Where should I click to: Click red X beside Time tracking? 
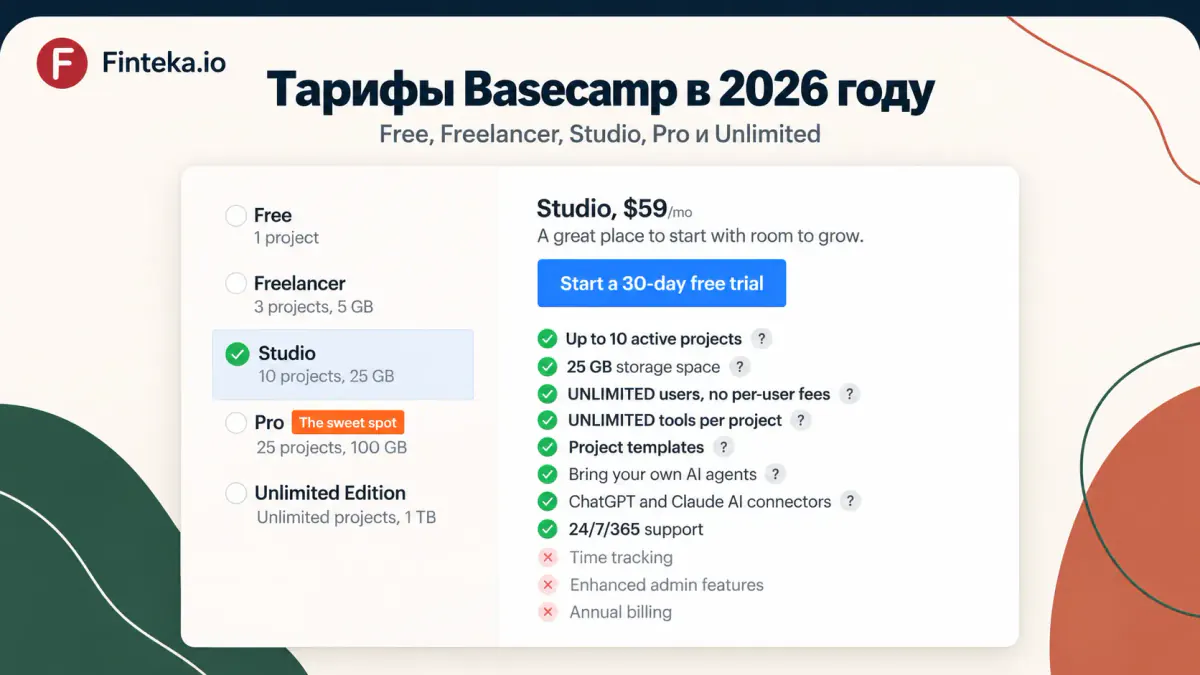tap(547, 557)
